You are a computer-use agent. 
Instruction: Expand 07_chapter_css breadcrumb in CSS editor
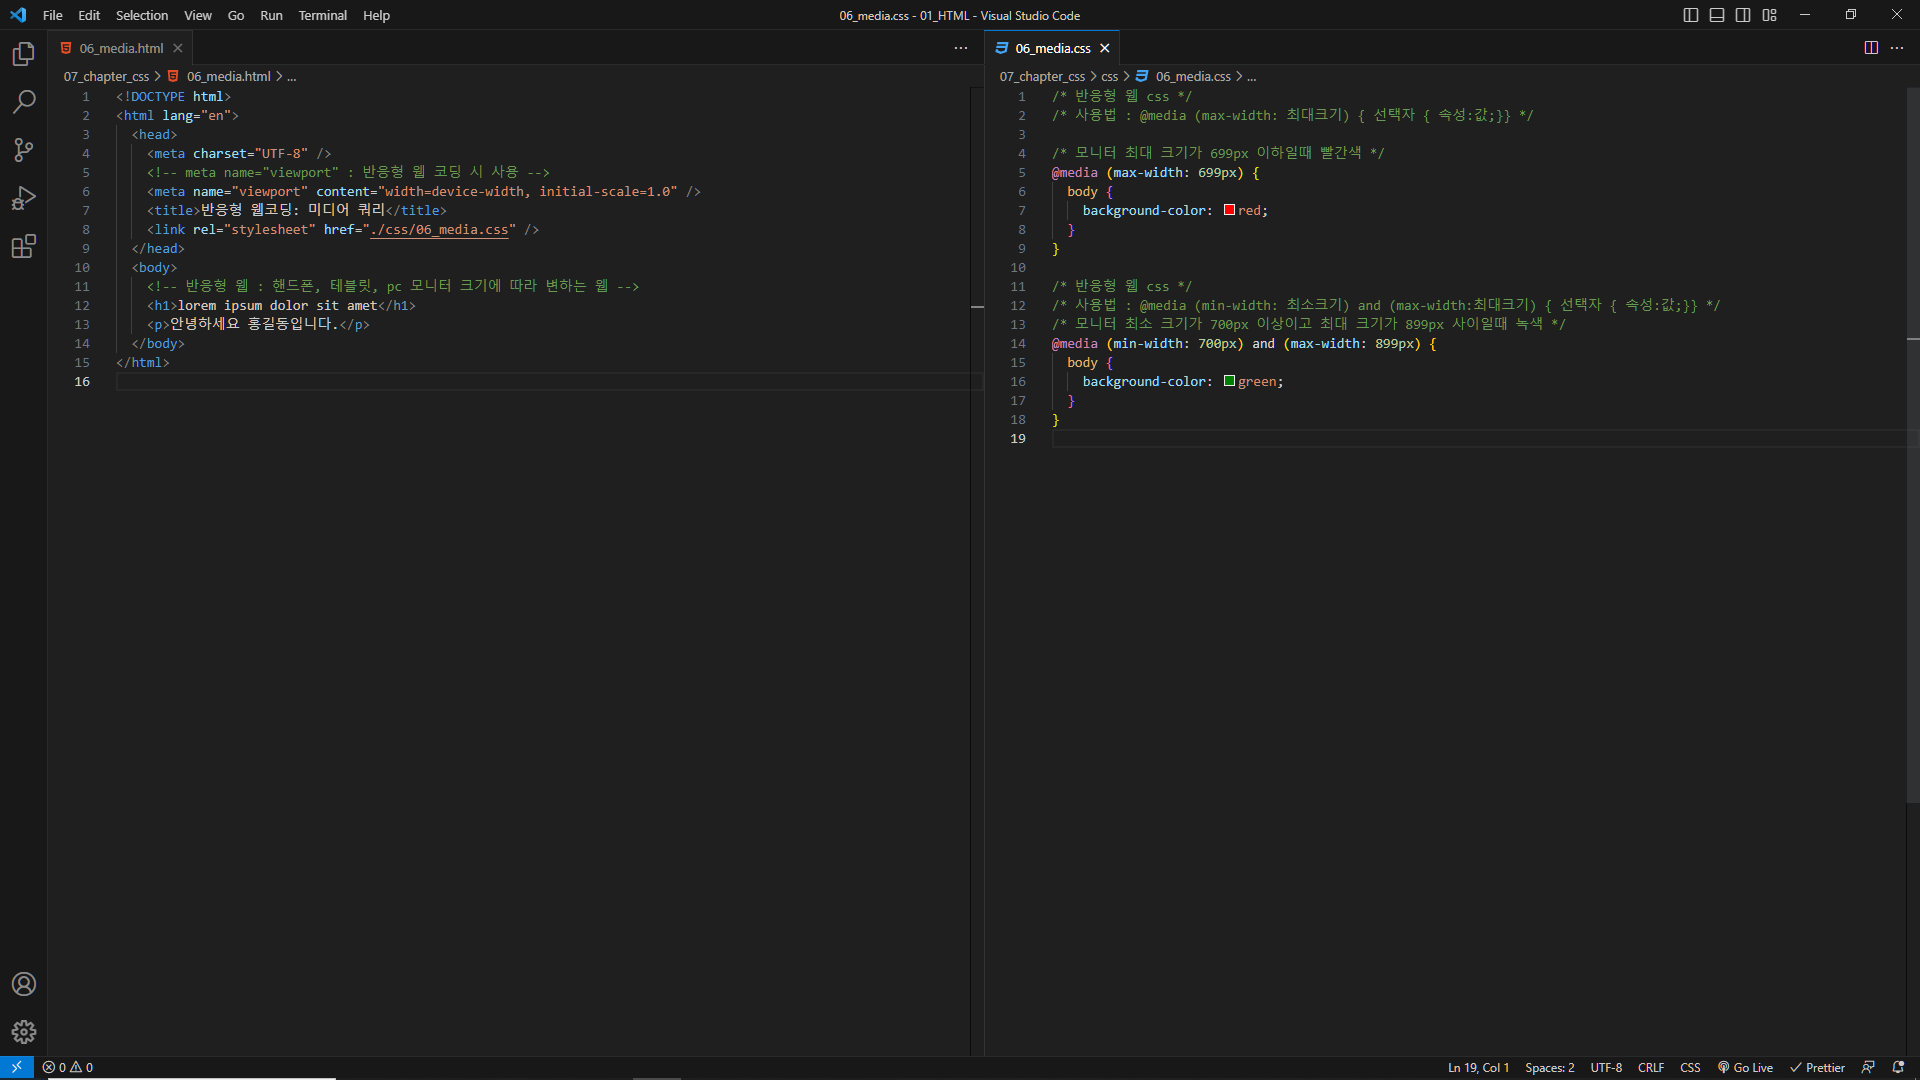[x=1042, y=76]
